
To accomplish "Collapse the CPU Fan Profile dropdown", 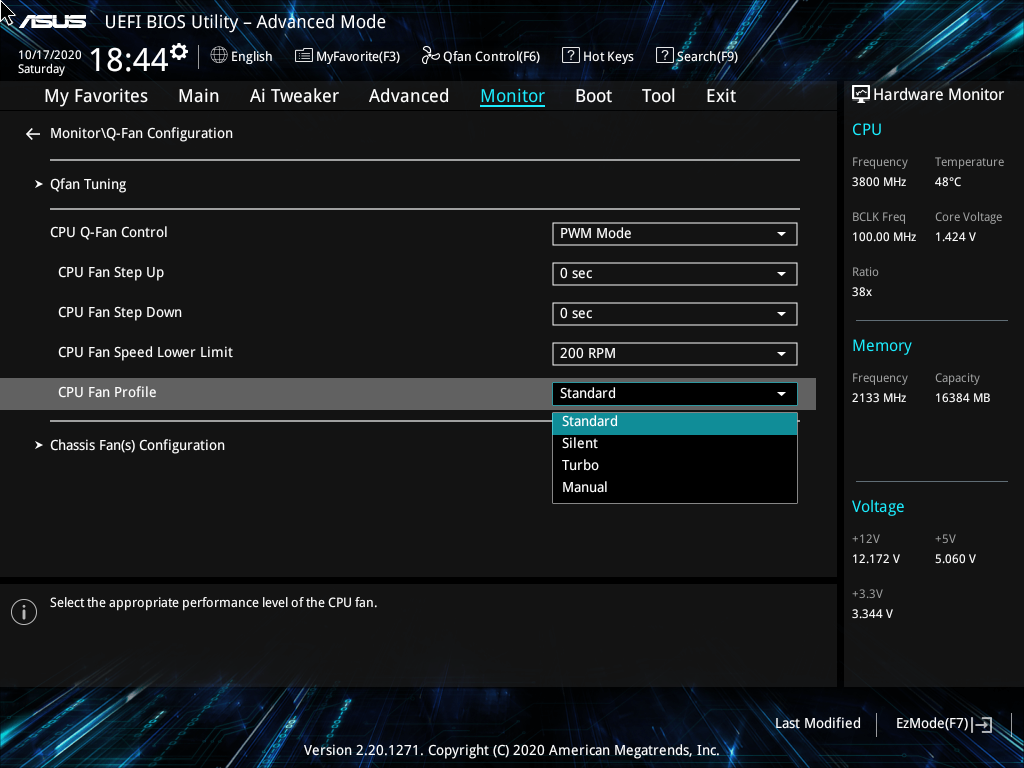I will click(675, 394).
